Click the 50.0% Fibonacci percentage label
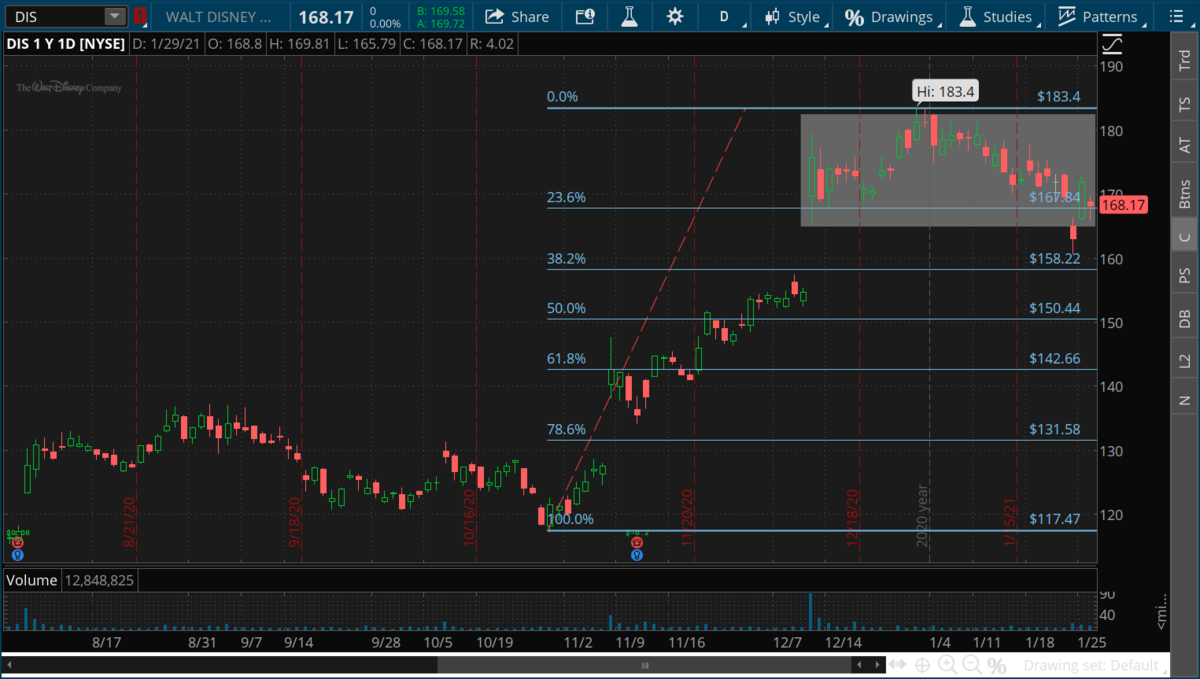The width and height of the screenshot is (1200, 679). [566, 308]
